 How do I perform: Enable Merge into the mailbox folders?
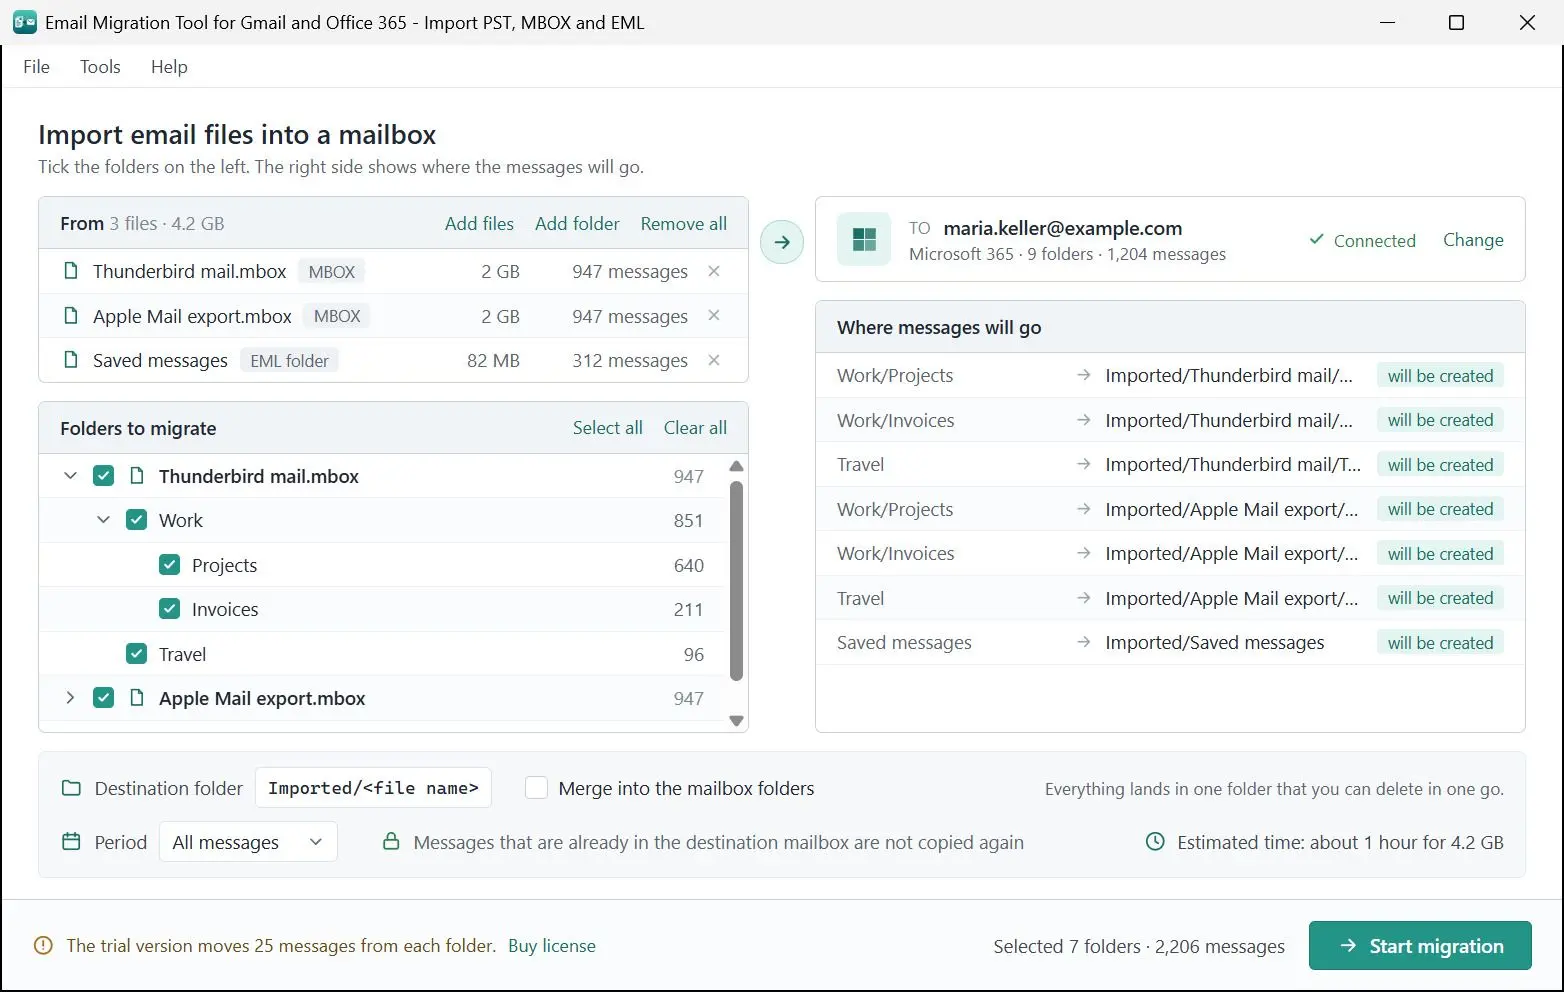click(x=537, y=788)
